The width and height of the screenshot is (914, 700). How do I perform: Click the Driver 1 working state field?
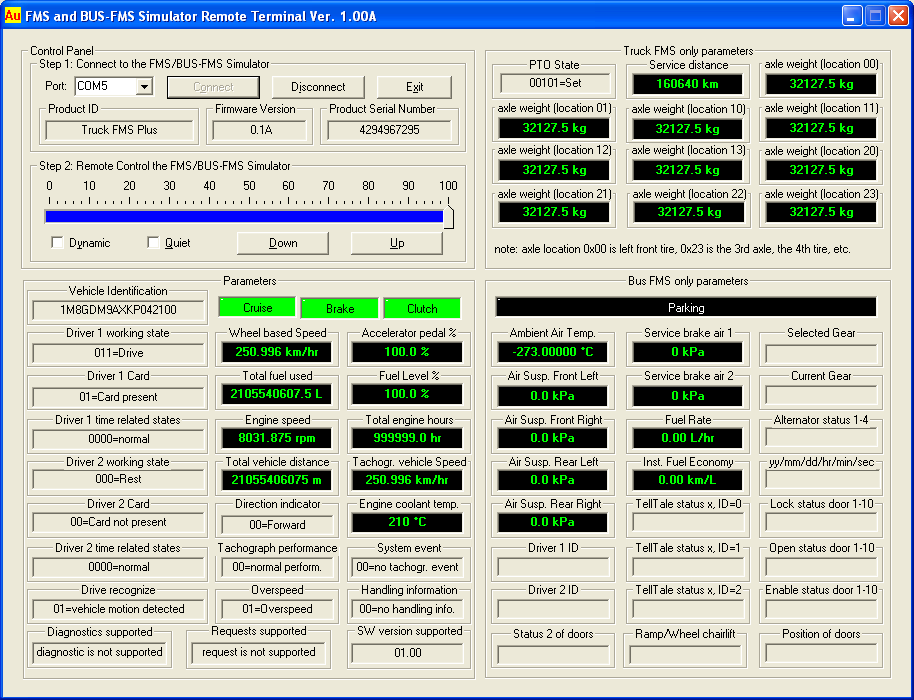[118, 353]
